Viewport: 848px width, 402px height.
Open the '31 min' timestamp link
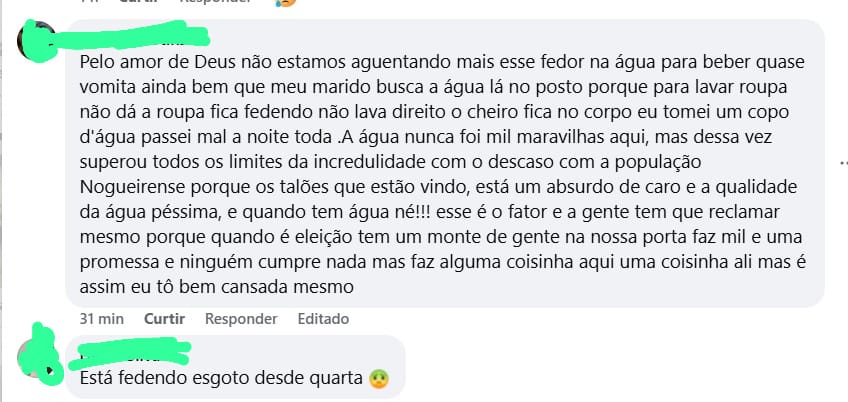[101, 319]
